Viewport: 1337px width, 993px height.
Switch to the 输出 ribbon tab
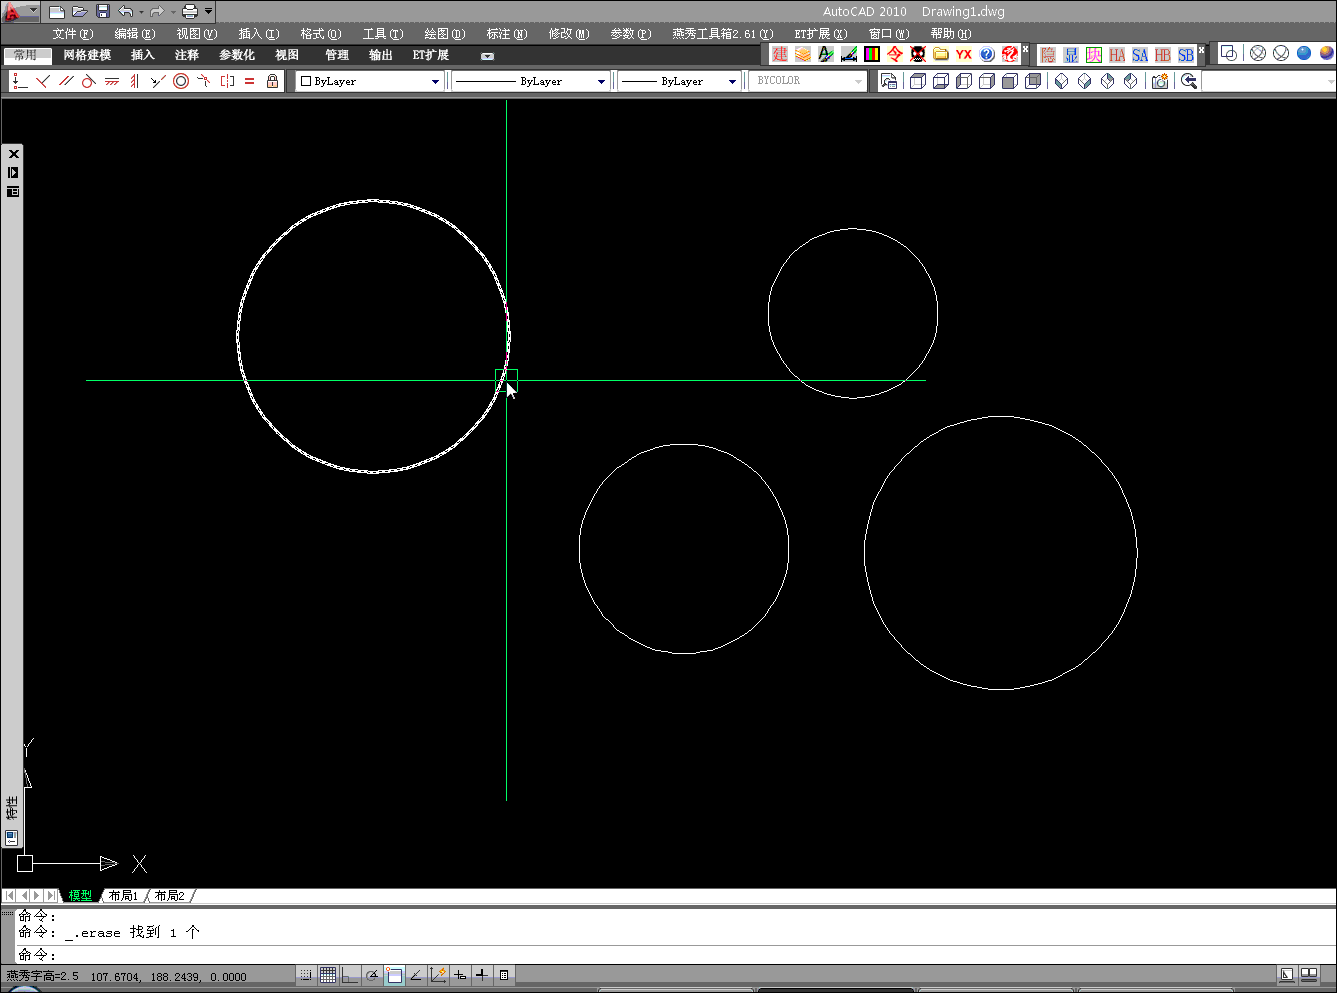click(381, 55)
